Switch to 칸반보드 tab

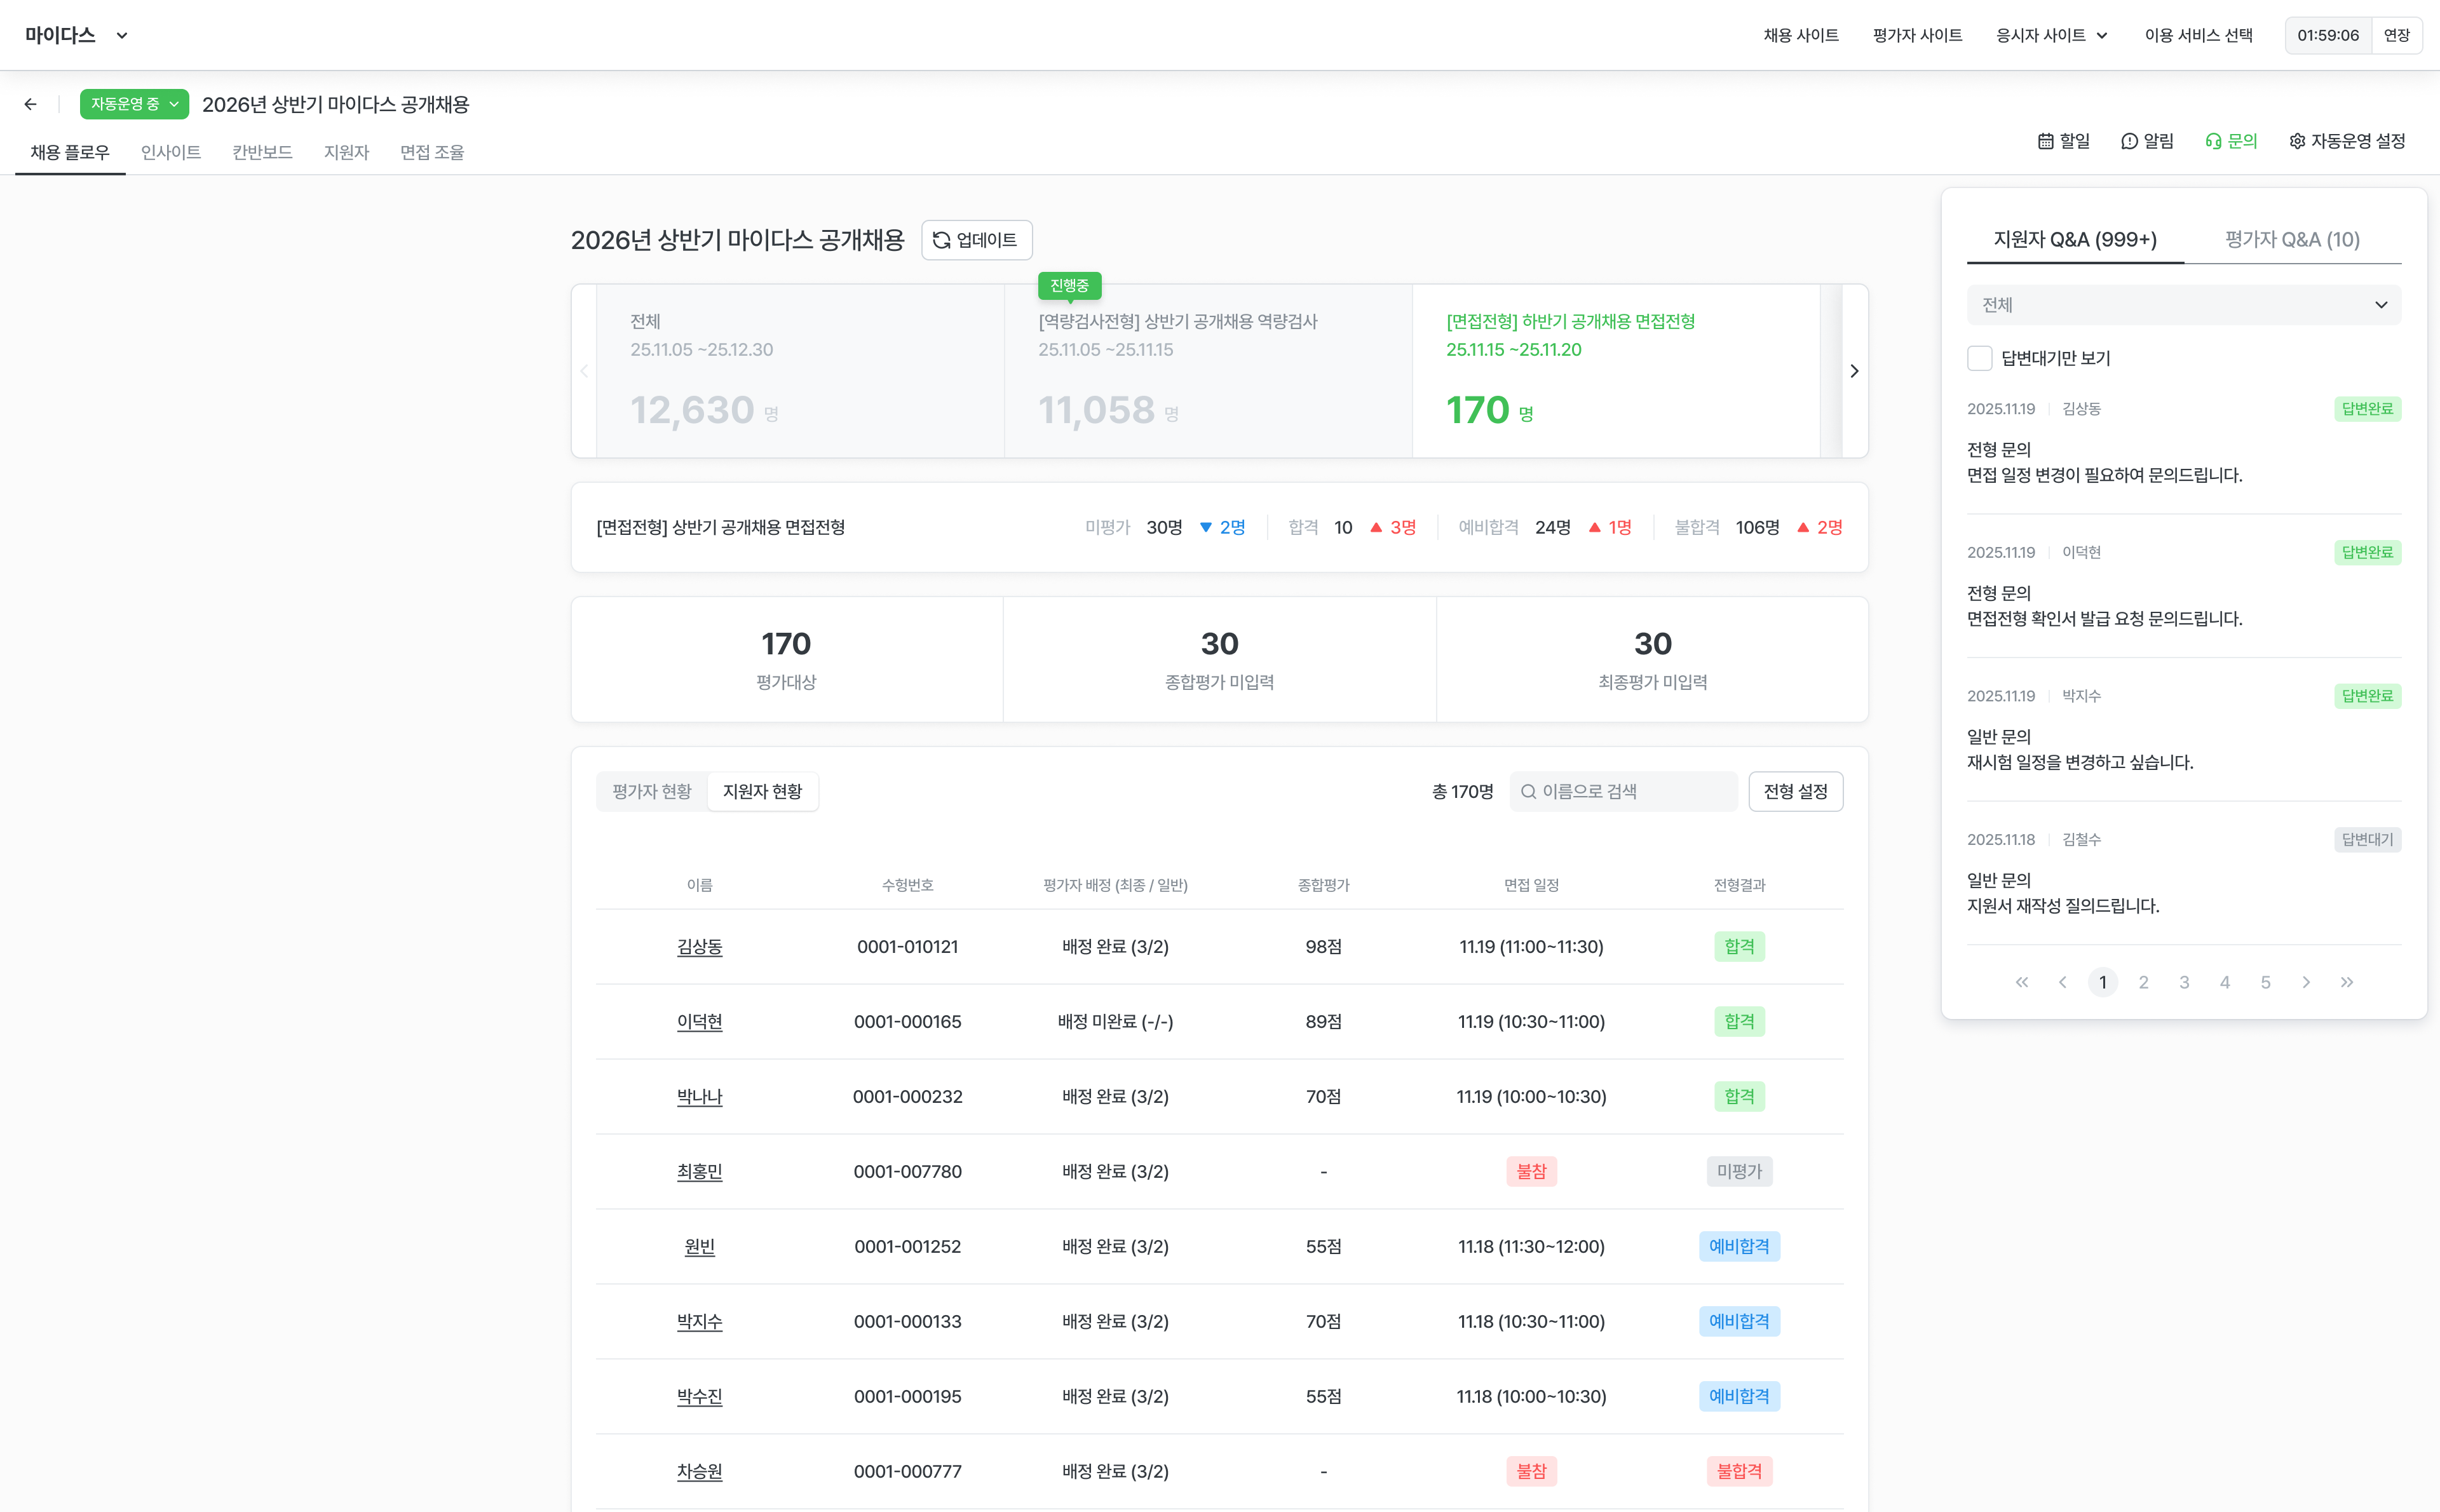[262, 152]
